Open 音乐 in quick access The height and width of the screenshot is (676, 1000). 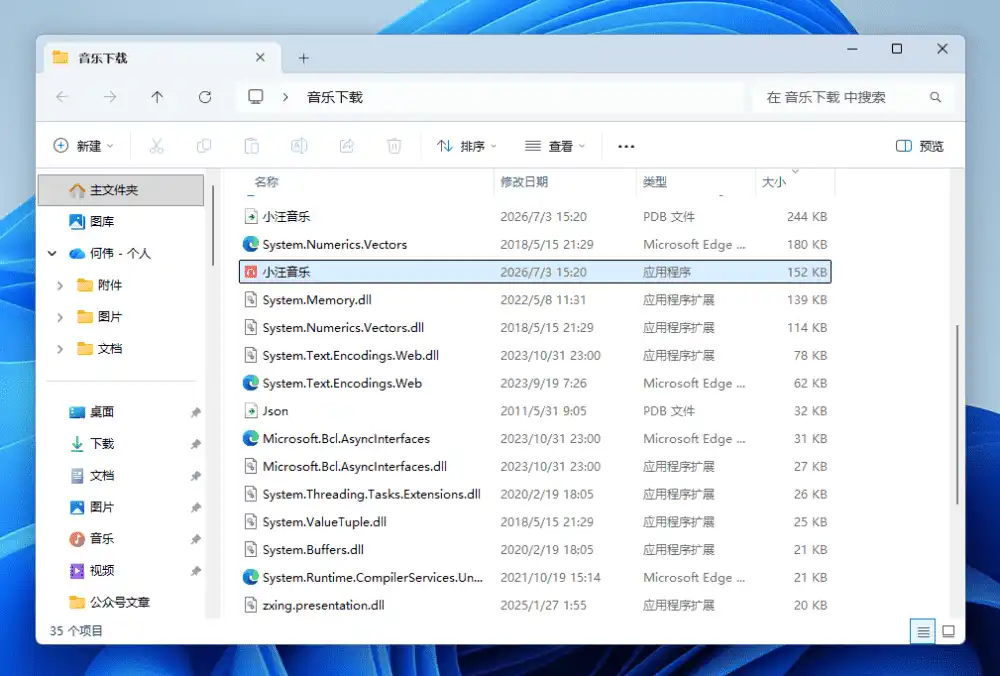coord(101,539)
